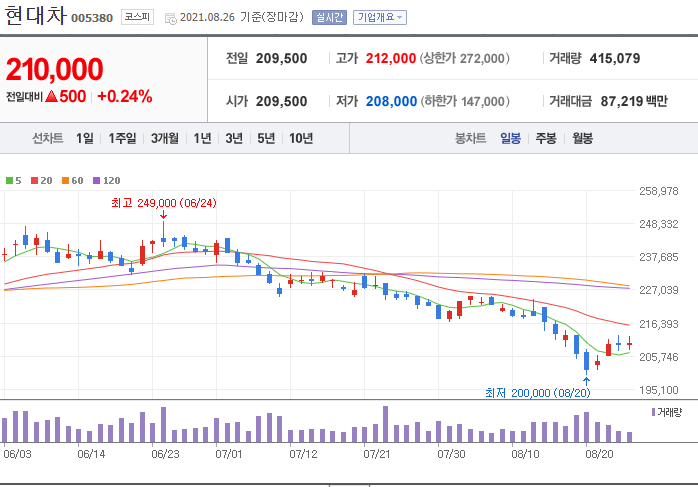Click the 최저 200,000 (08/20) annotation
The height and width of the screenshot is (487, 698).
pos(538,393)
